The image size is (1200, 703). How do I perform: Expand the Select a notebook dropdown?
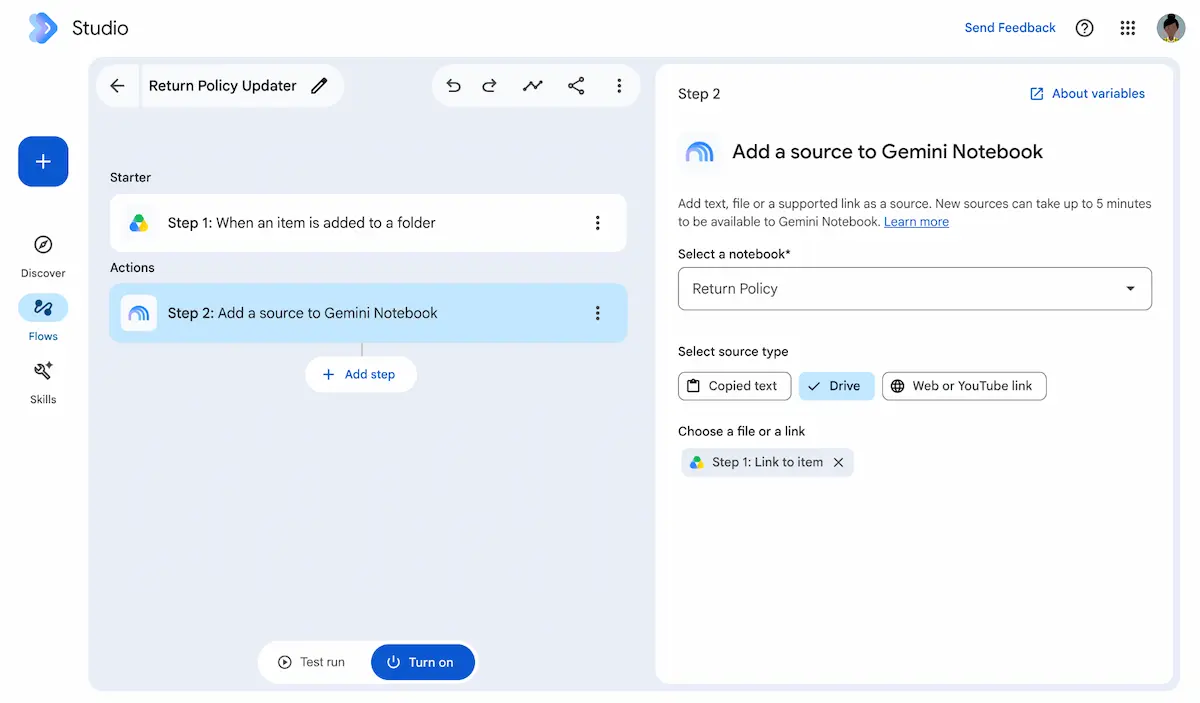[915, 289]
